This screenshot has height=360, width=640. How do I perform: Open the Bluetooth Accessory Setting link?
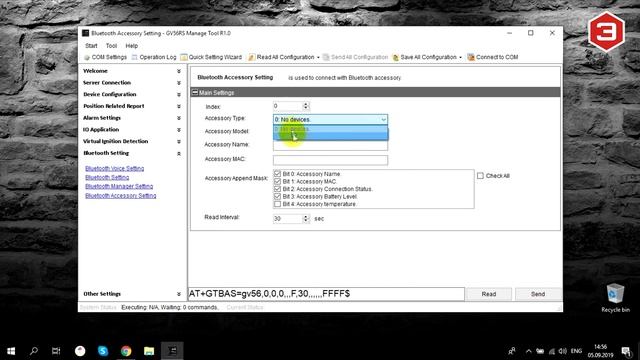(121, 196)
